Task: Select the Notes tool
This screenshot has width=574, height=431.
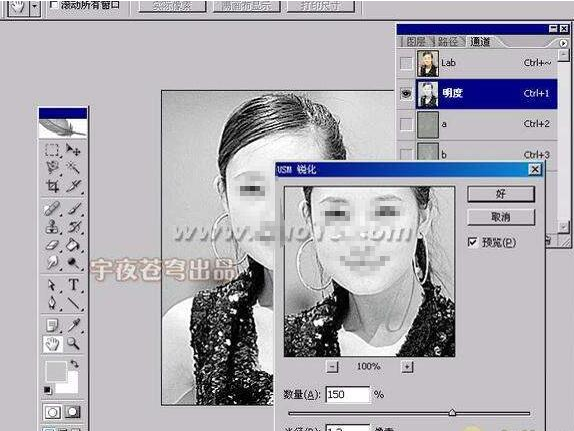Action: [x=52, y=325]
